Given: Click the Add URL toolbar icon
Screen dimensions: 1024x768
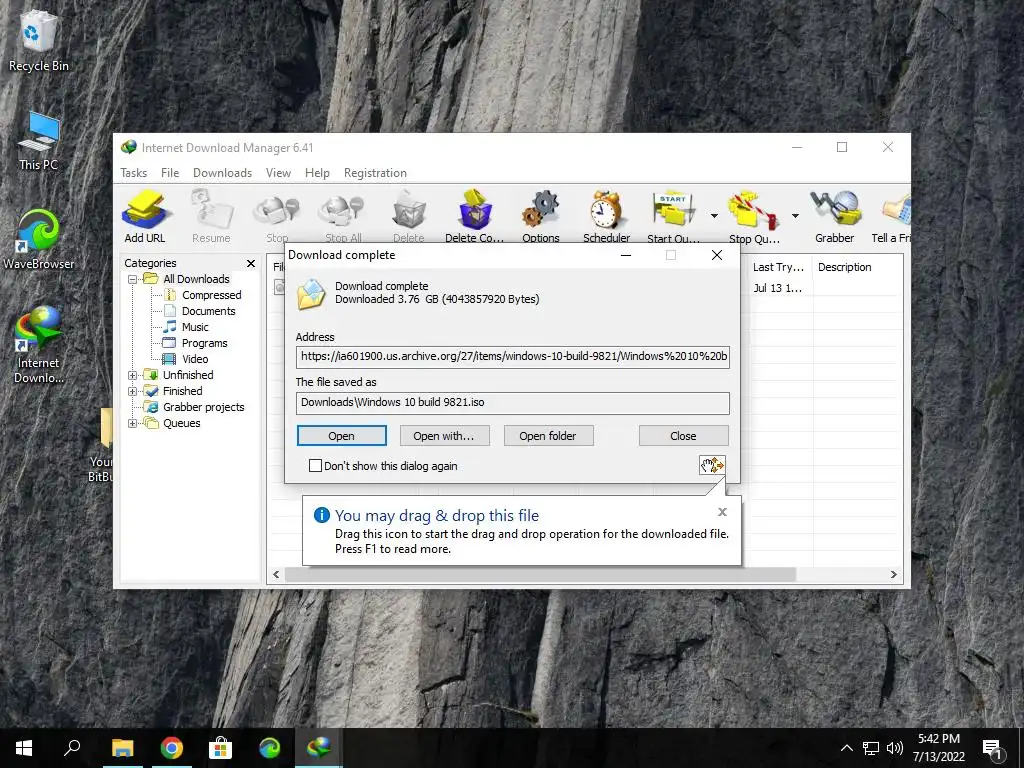Looking at the screenshot, I should click(145, 217).
